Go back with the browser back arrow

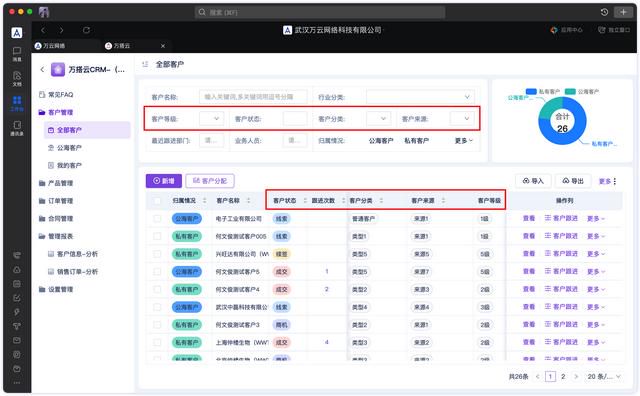[x=43, y=30]
